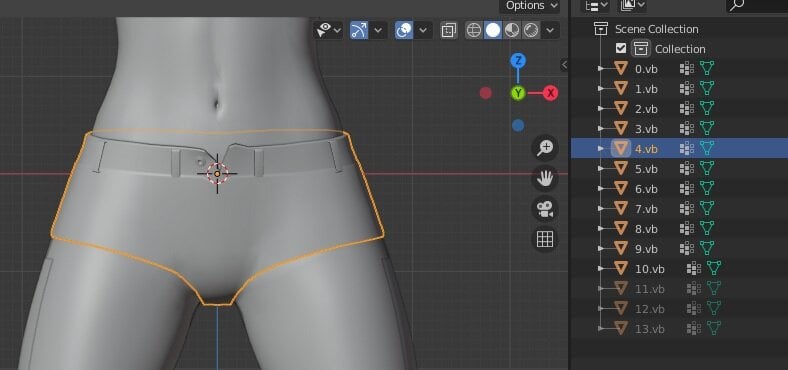Toggle X-ray mode in viewport header
Viewport: 788px width, 370px height.
tap(448, 30)
